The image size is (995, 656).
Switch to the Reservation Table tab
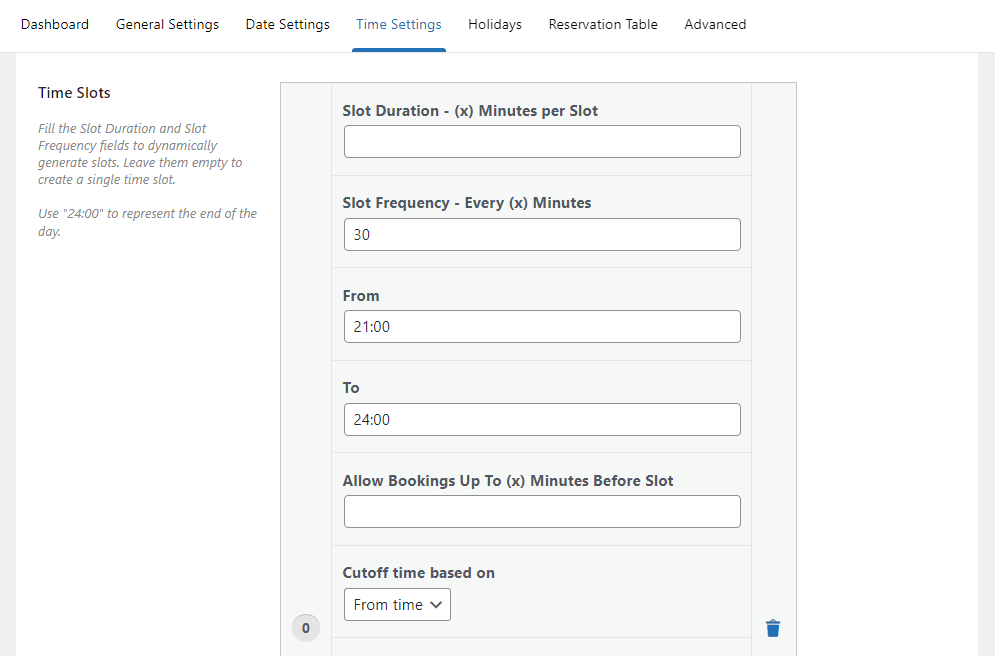[603, 24]
